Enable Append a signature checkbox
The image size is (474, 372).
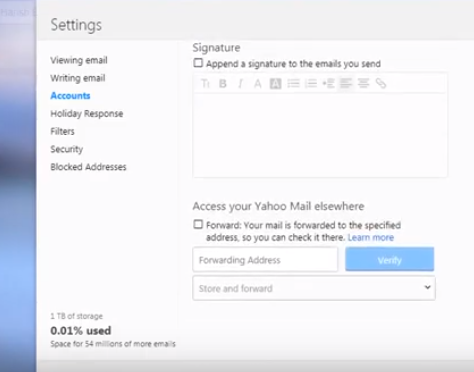(198, 63)
